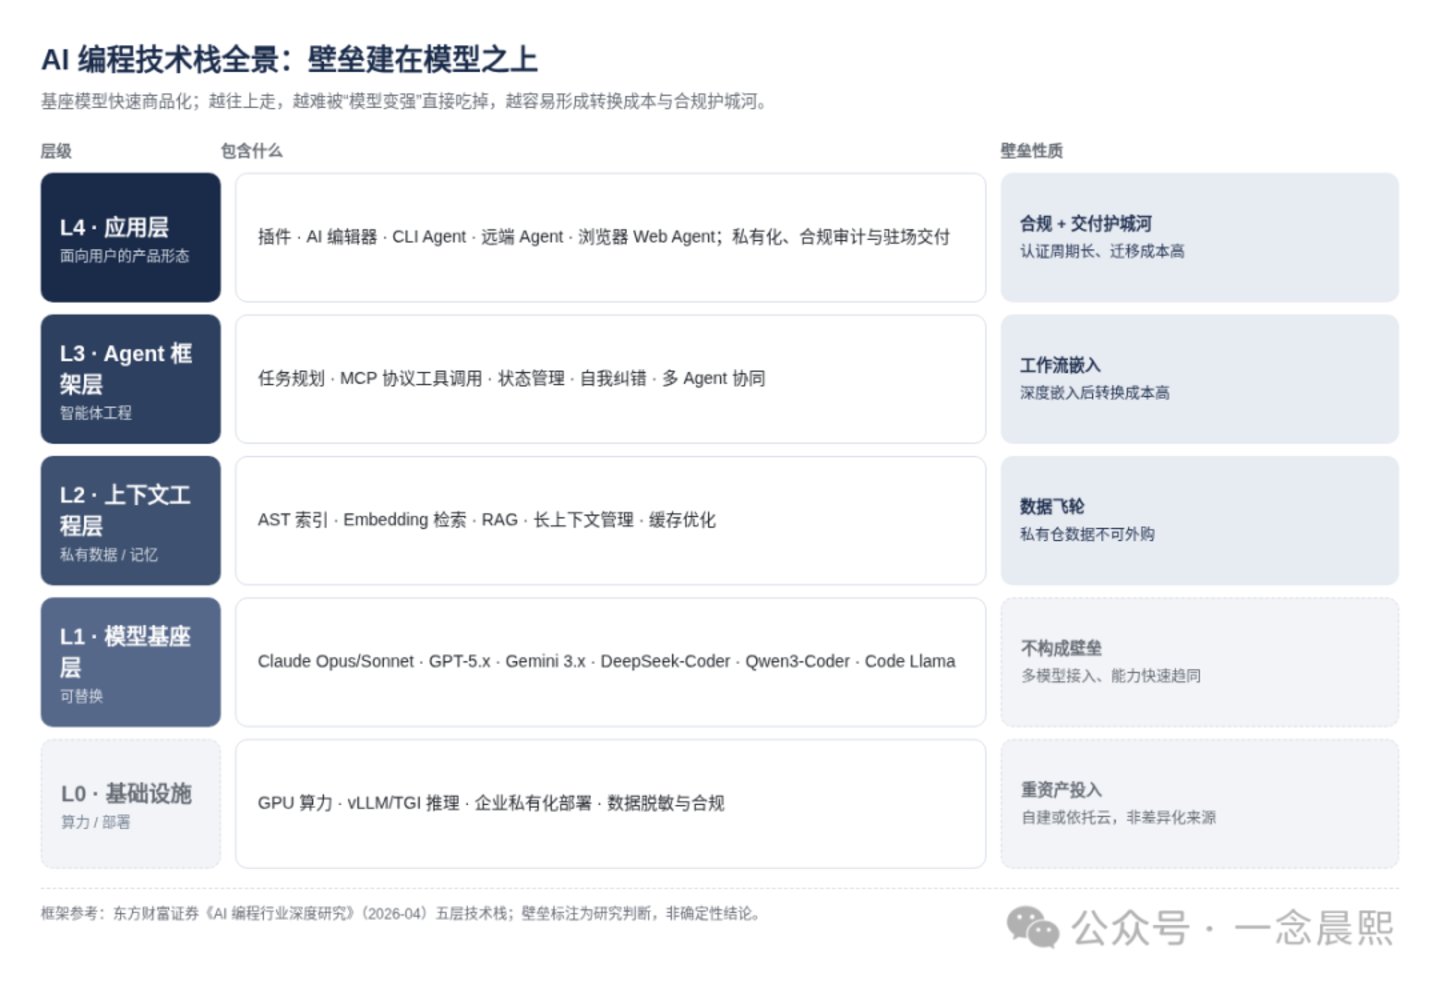
Task: Click the text 插件 · AI 编辑器 · CLI Agent
Action: point(361,237)
